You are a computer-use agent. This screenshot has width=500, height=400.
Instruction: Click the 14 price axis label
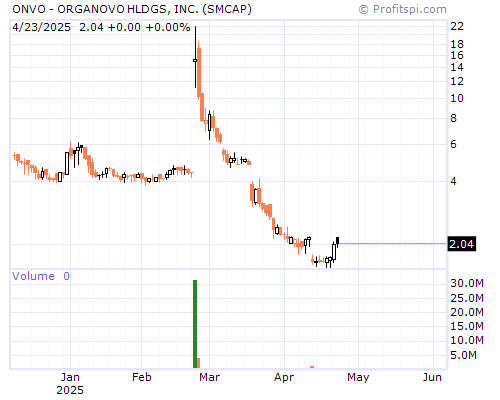457,67
